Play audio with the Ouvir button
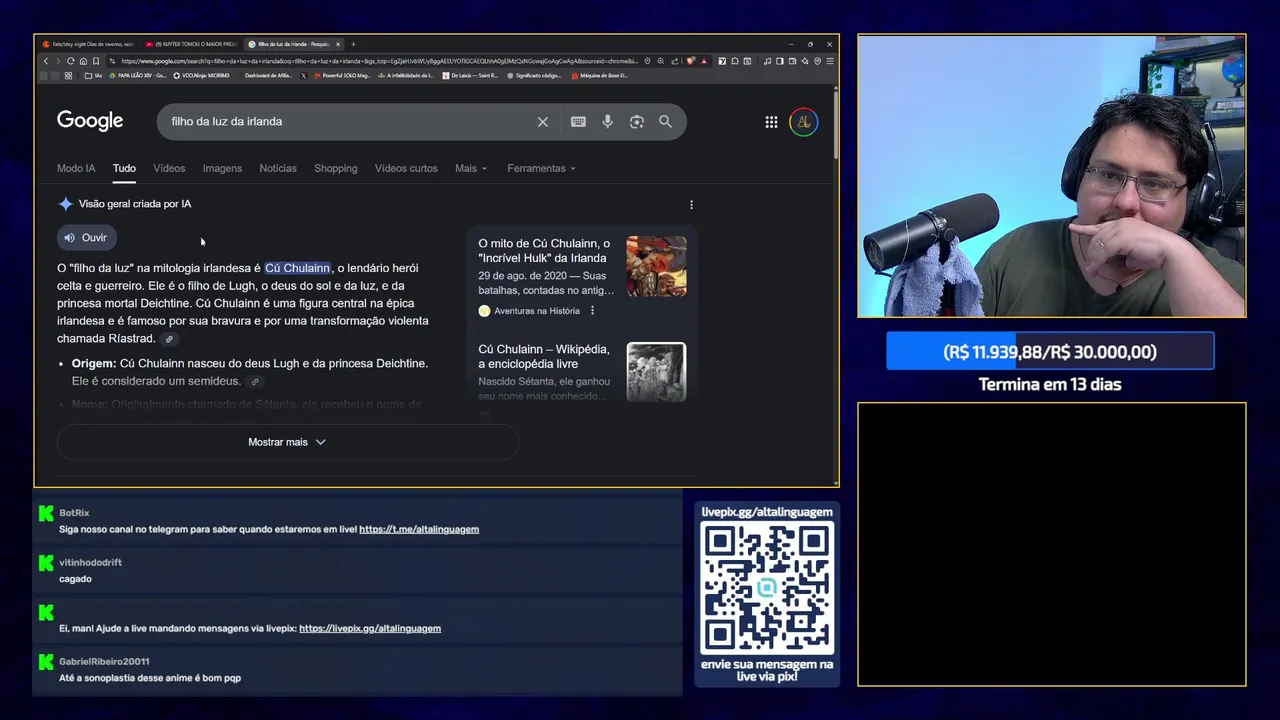The width and height of the screenshot is (1280, 720). (86, 238)
